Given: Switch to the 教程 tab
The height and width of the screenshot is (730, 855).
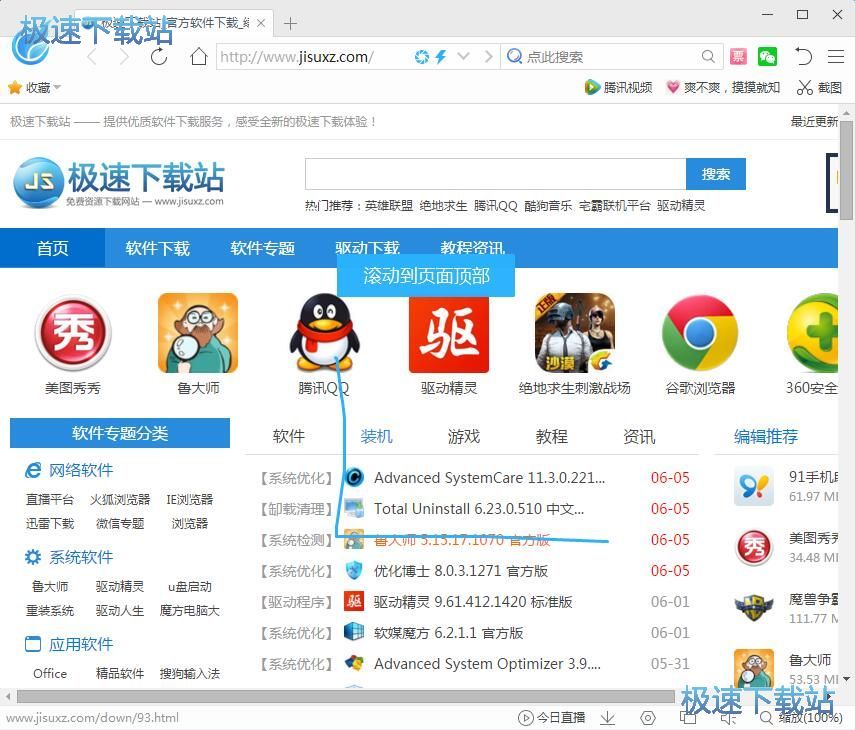Looking at the screenshot, I should click(x=551, y=436).
